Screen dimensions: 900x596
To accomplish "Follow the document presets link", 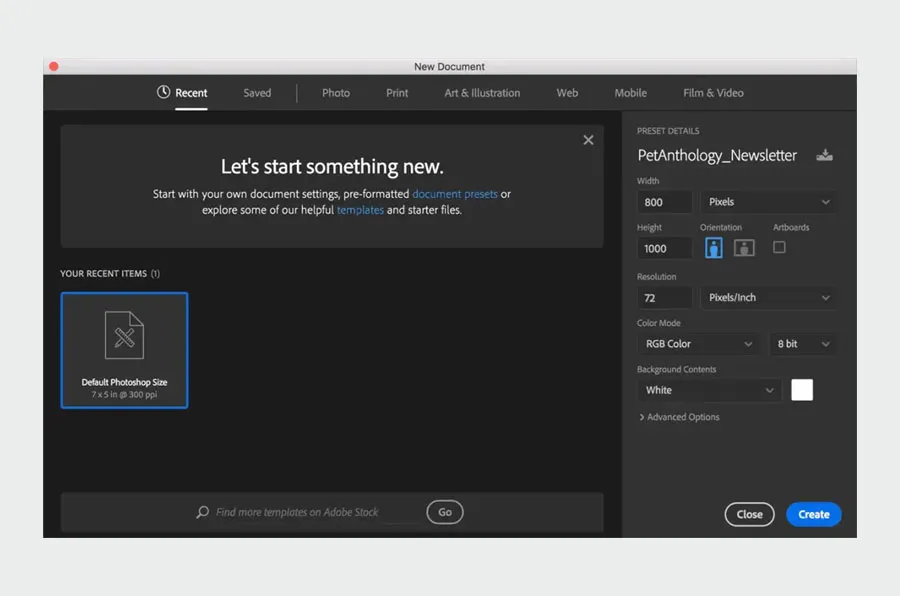I will [x=455, y=194].
